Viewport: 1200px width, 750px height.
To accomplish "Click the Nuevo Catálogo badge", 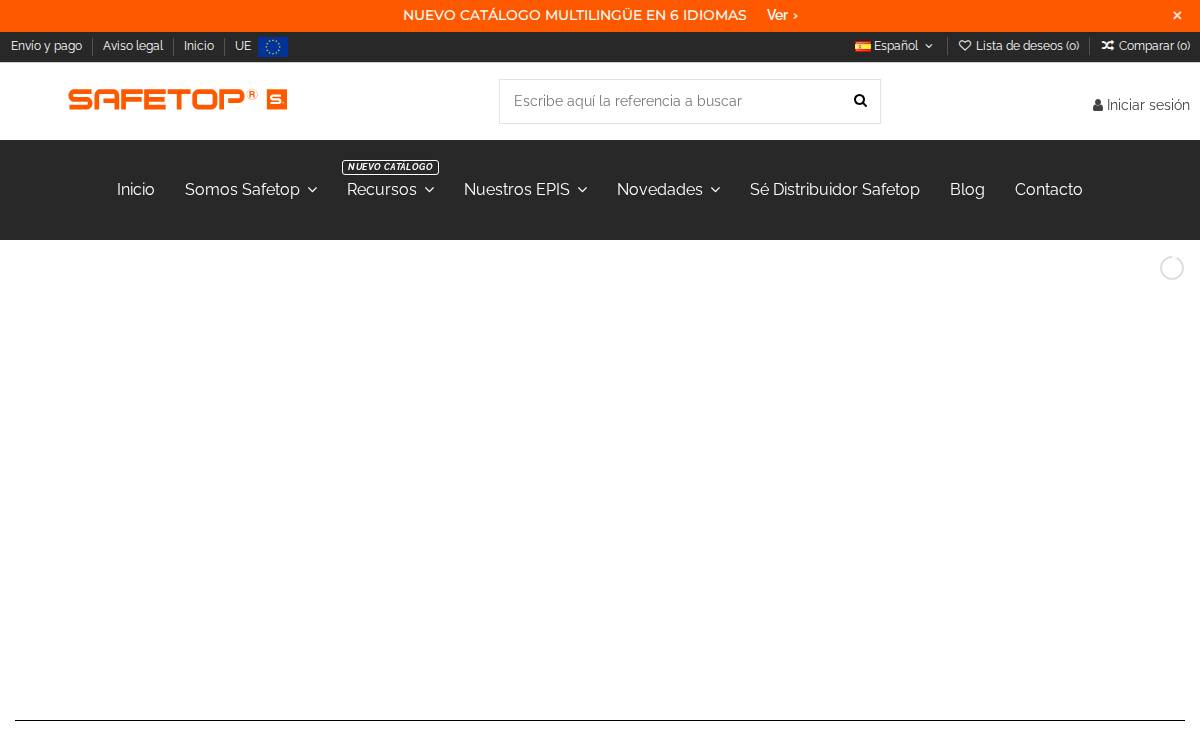I will point(390,167).
